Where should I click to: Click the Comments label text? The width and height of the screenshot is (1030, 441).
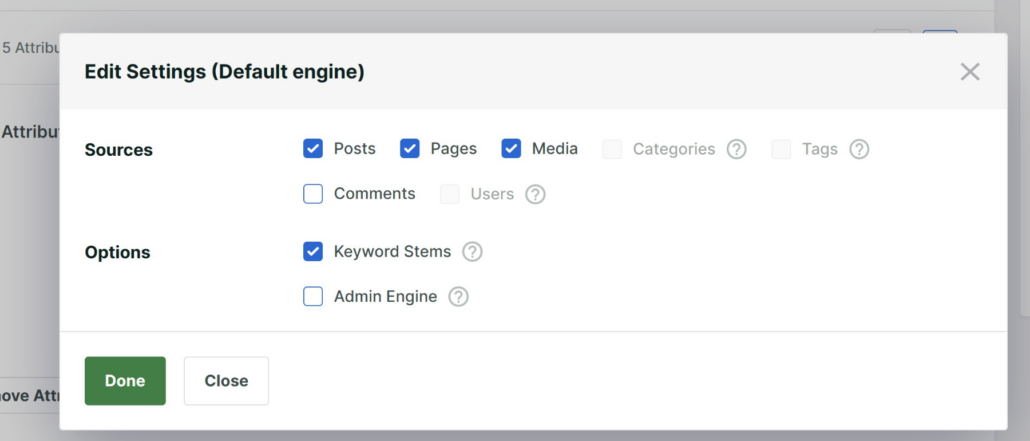click(x=374, y=194)
